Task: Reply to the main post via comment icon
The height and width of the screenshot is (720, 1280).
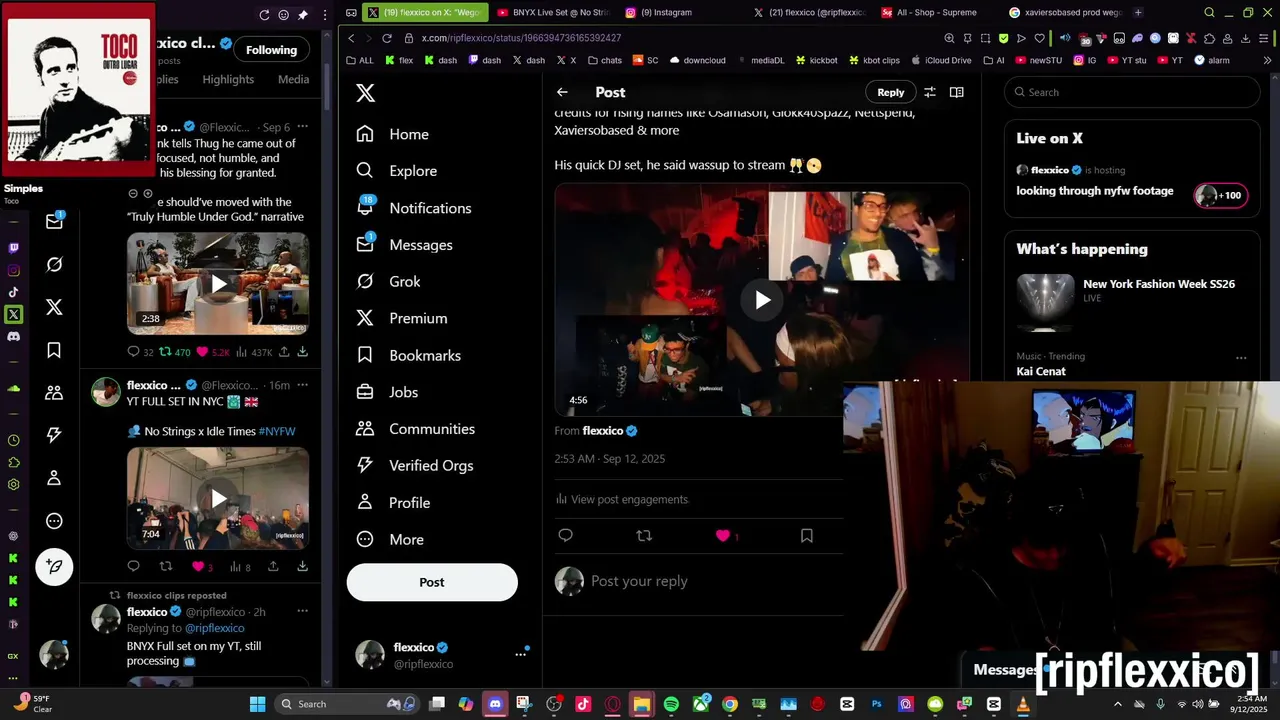Action: (565, 536)
